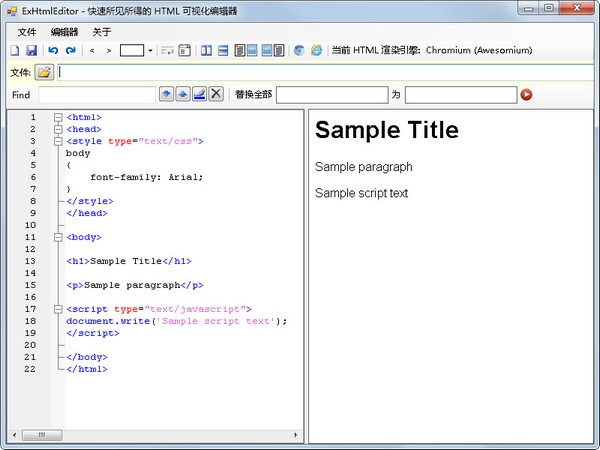The image size is (600, 450).
Task: Collapse the <body> fold on line 11
Action: pyautogui.click(x=58, y=237)
